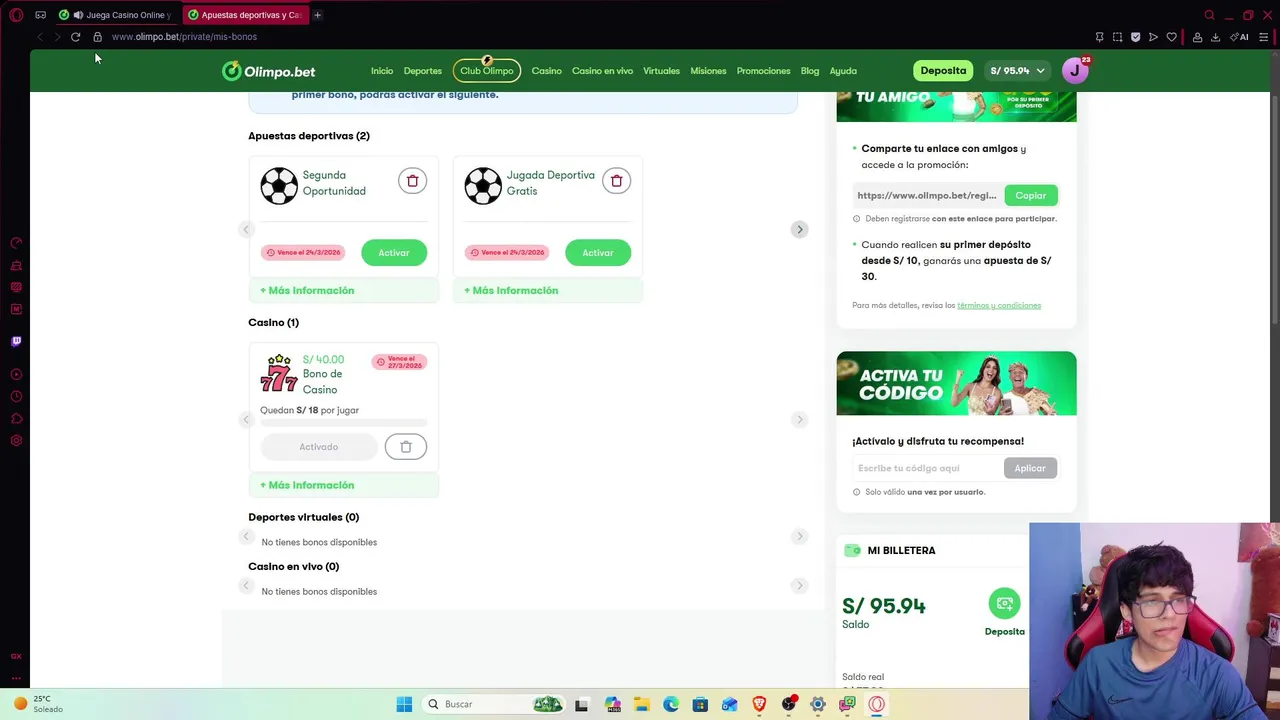Click the Escribe tu código aquí field
This screenshot has height=720, width=1280.
(x=927, y=468)
